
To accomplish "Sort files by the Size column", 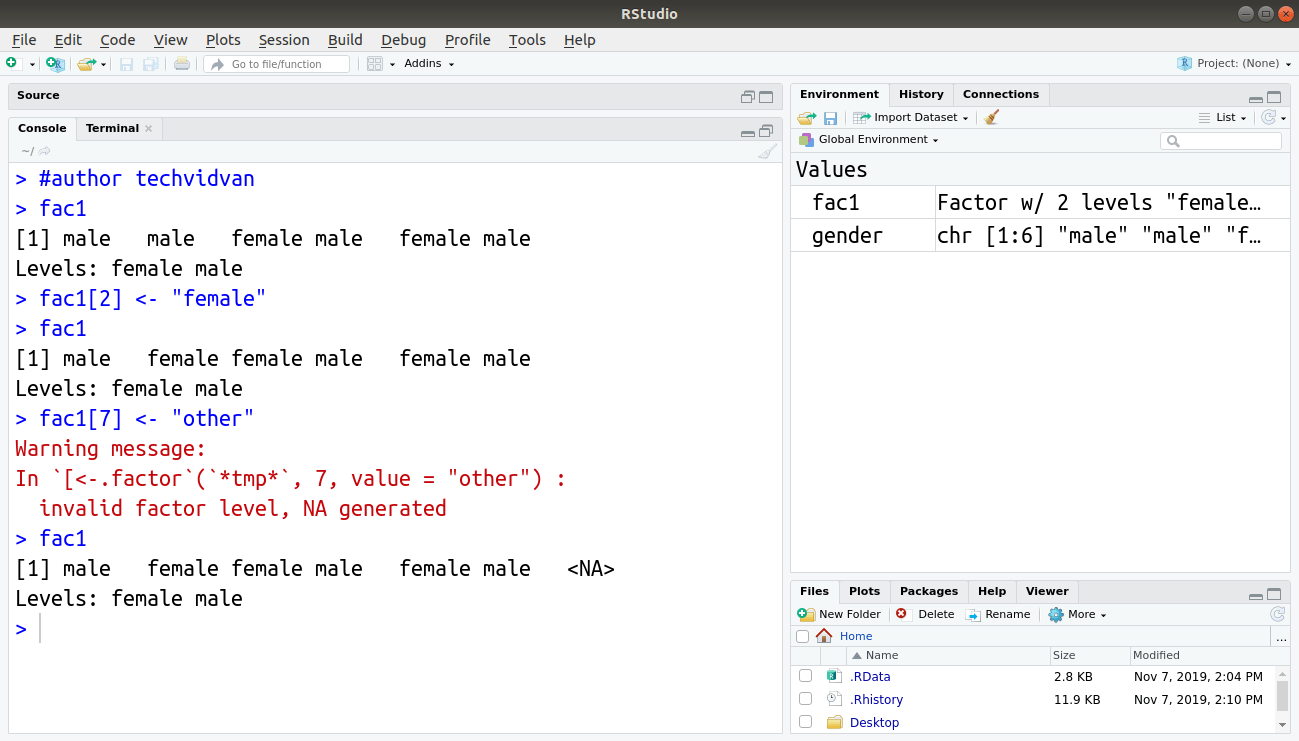I will 1089,655.
